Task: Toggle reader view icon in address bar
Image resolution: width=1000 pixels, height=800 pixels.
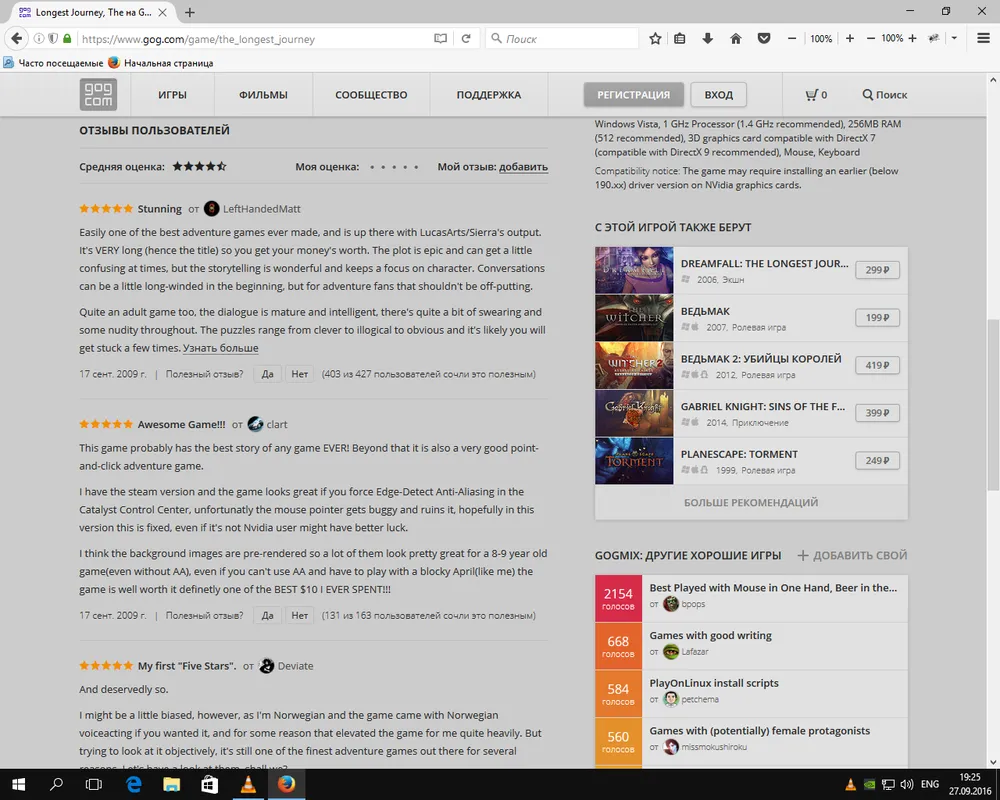Action: (440, 39)
